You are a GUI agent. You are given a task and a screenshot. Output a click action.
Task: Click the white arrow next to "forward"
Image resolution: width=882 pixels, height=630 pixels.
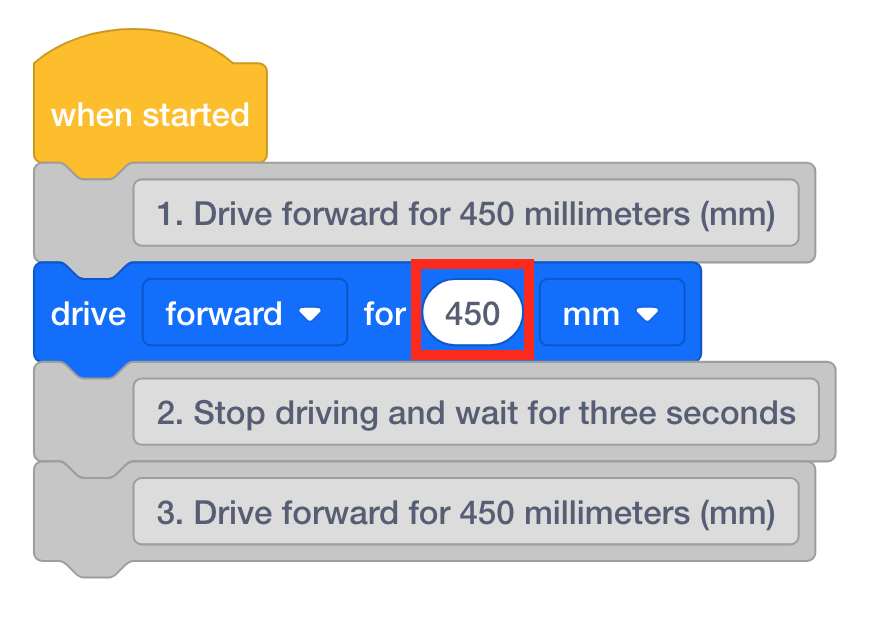(x=310, y=314)
